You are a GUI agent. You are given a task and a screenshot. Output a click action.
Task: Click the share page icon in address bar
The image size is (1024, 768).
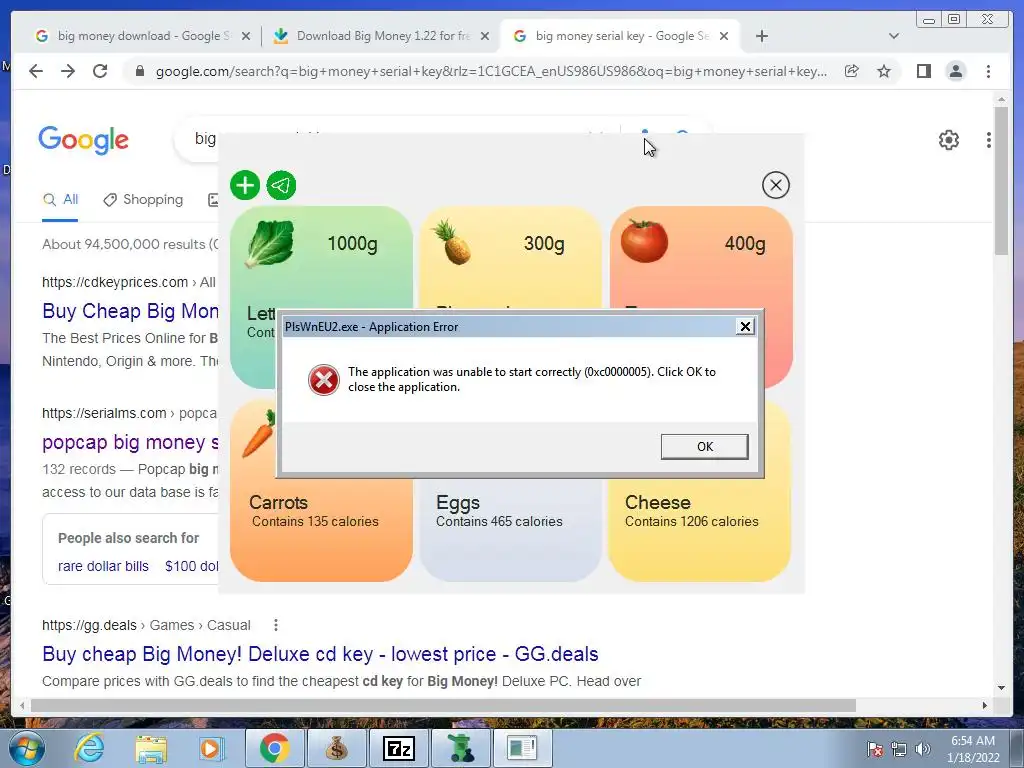point(851,71)
